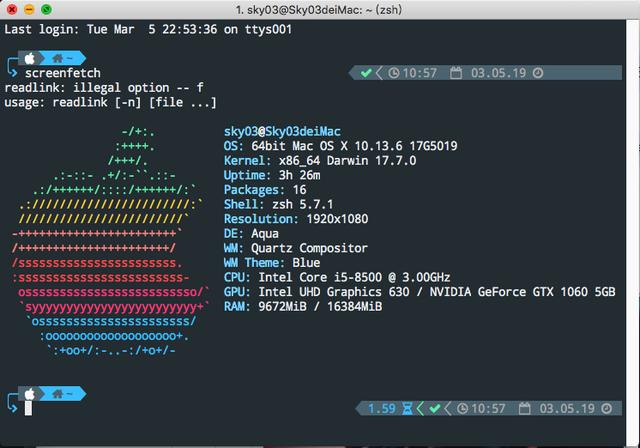Click the 10:57 time in the upper status
This screenshot has height=448, width=640.
420,73
